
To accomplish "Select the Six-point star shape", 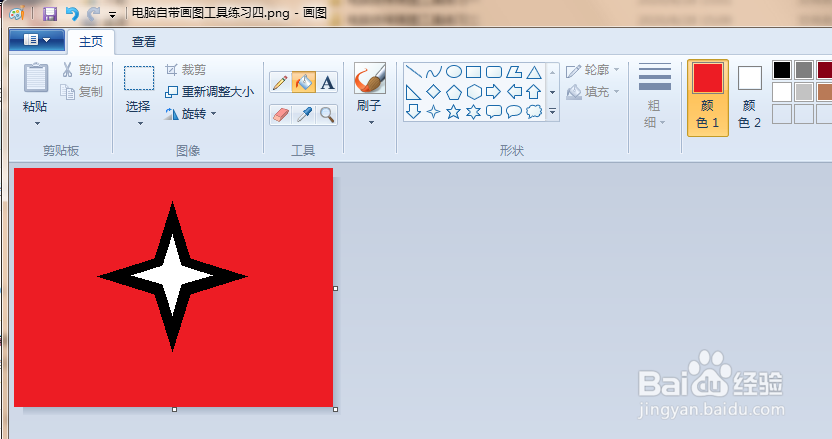I will click(473, 111).
